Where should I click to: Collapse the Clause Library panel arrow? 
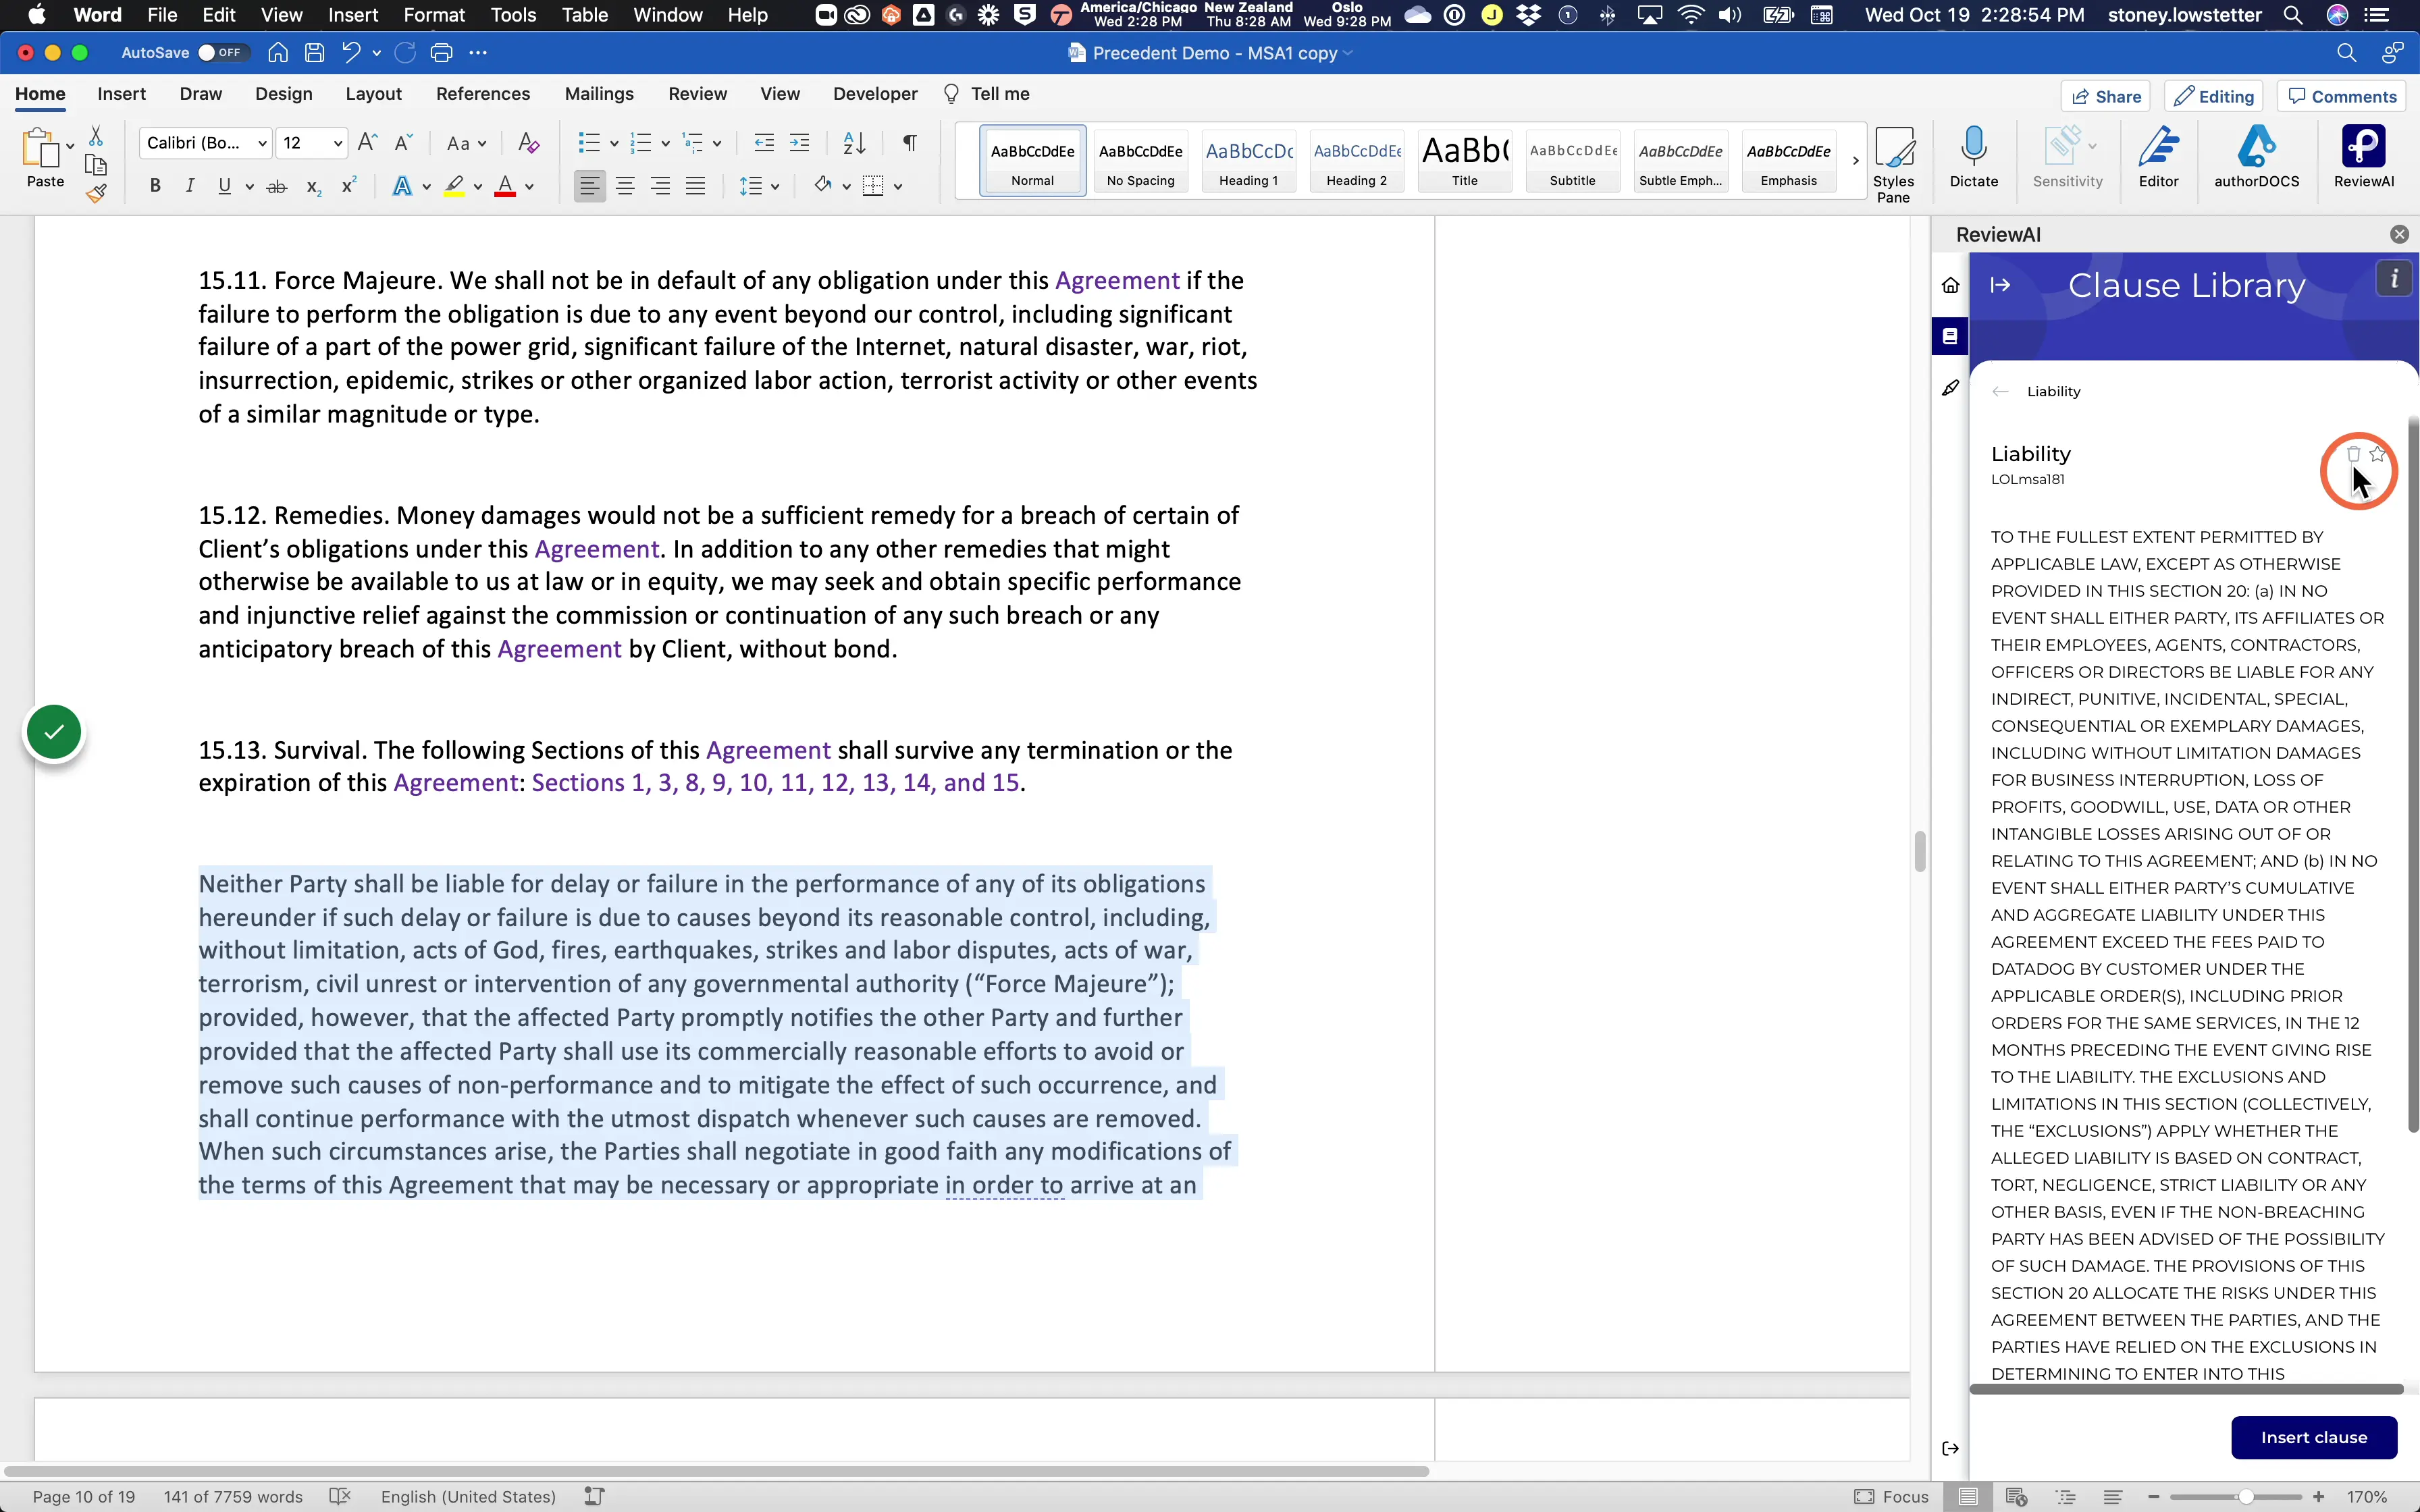(2000, 285)
